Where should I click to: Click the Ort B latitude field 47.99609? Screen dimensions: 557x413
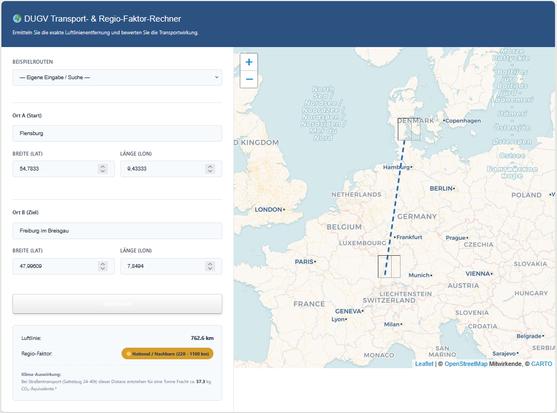pyautogui.click(x=64, y=266)
